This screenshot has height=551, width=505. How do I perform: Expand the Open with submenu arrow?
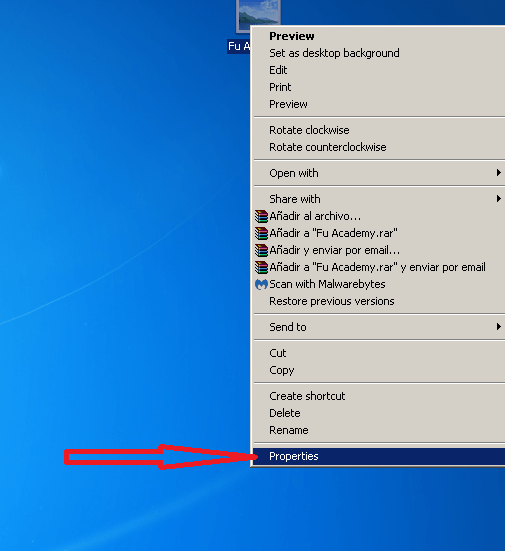click(x=498, y=173)
